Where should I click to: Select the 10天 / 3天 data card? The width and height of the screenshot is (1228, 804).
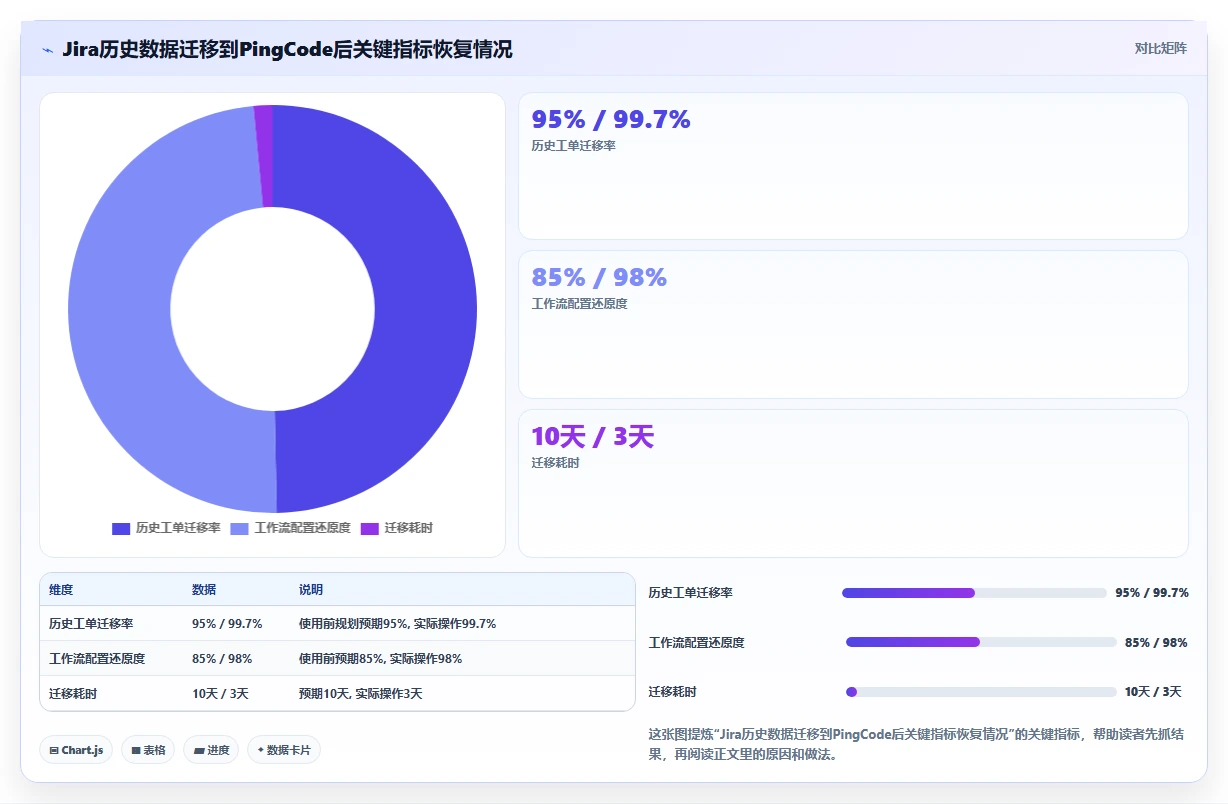coord(853,483)
